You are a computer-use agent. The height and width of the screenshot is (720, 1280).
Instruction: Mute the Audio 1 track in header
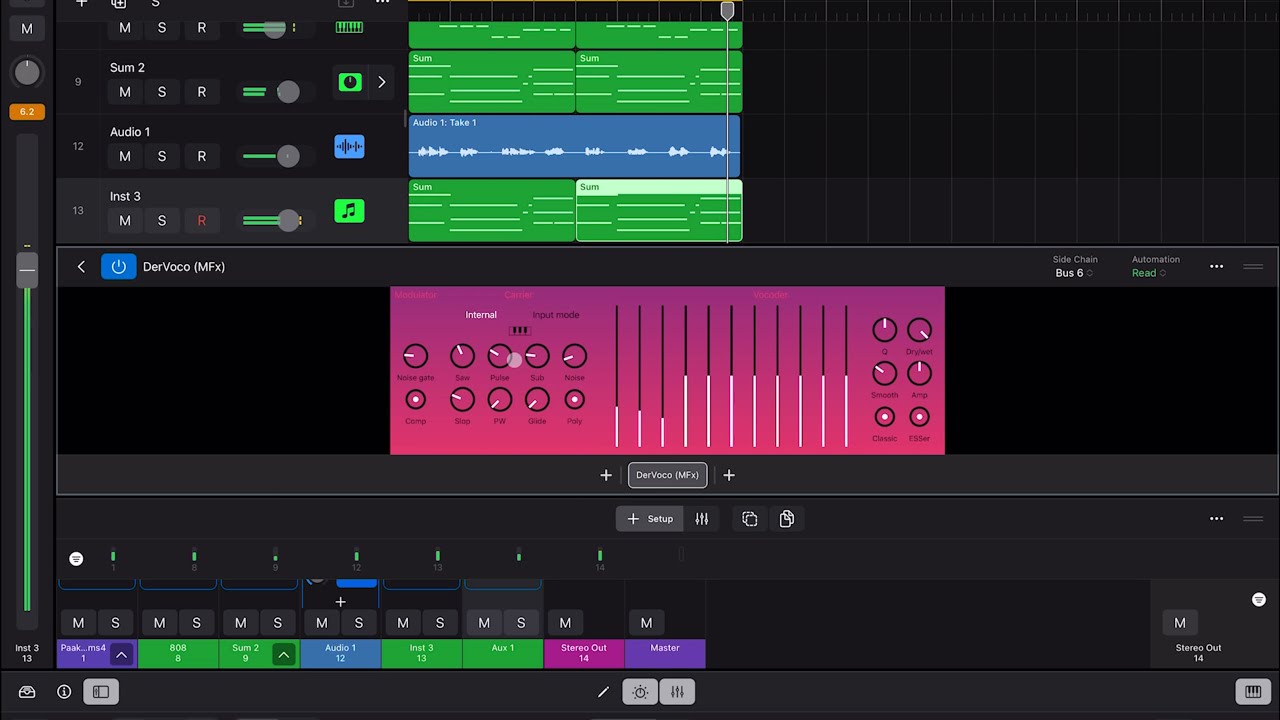[x=125, y=156]
